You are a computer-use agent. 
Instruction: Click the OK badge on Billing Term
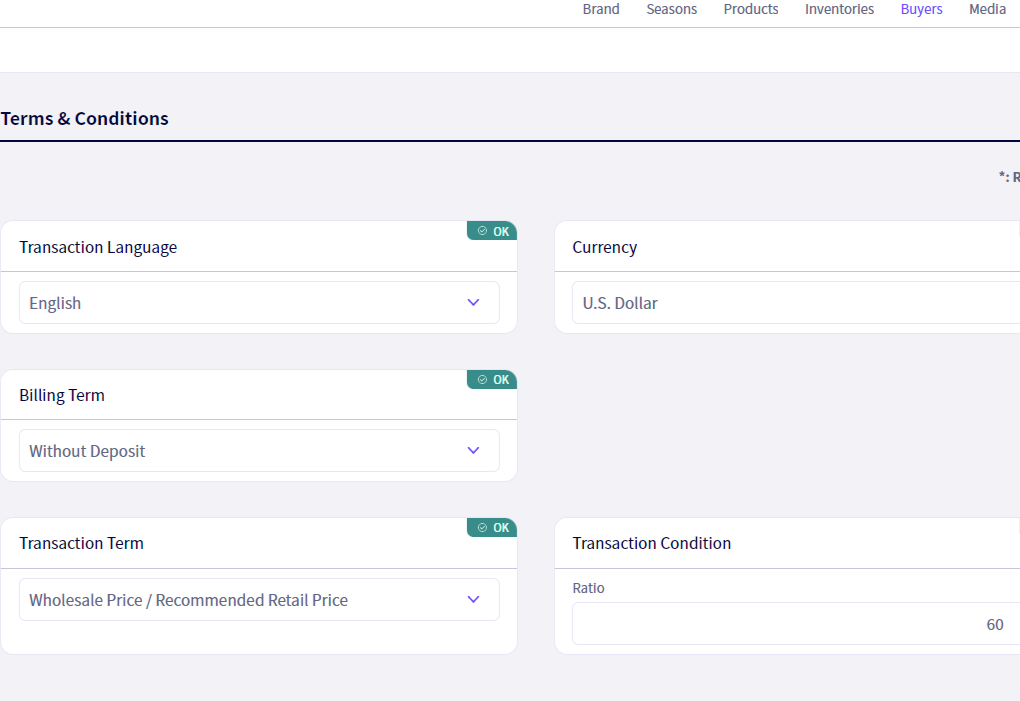pyautogui.click(x=492, y=379)
